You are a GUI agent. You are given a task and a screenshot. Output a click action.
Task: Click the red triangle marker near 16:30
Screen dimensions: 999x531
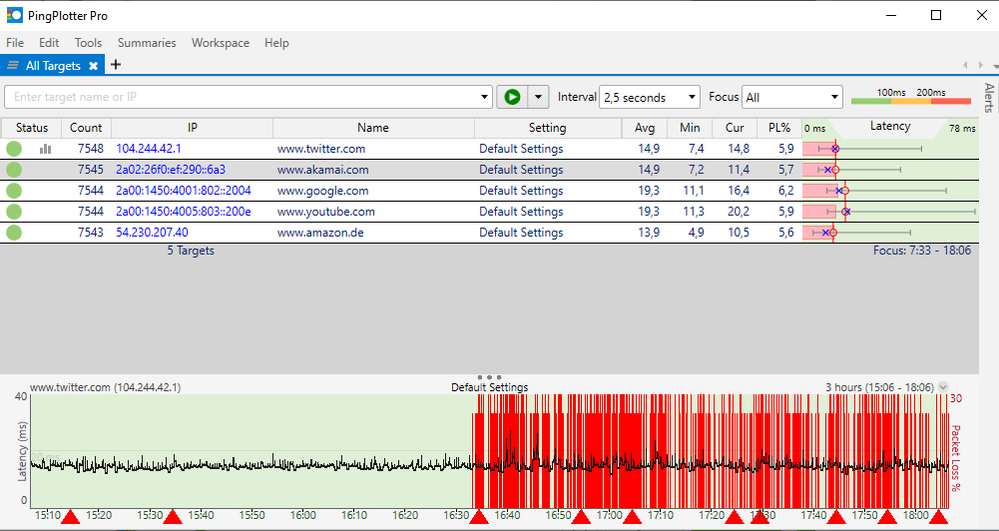(478, 517)
